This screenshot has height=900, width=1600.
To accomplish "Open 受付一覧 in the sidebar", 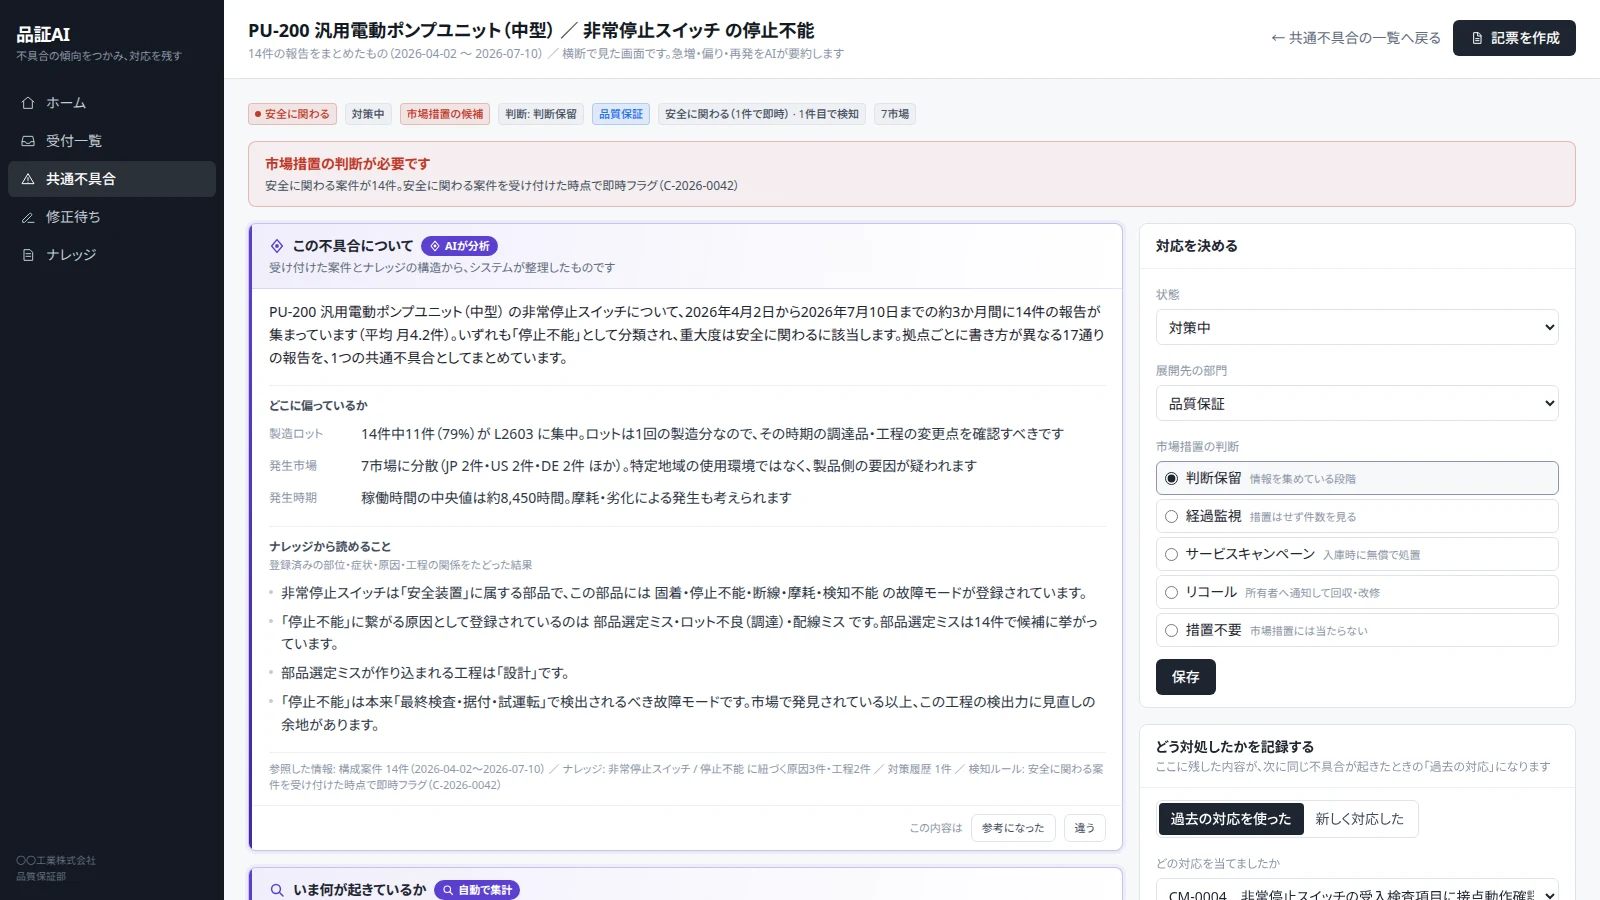I will (x=112, y=141).
